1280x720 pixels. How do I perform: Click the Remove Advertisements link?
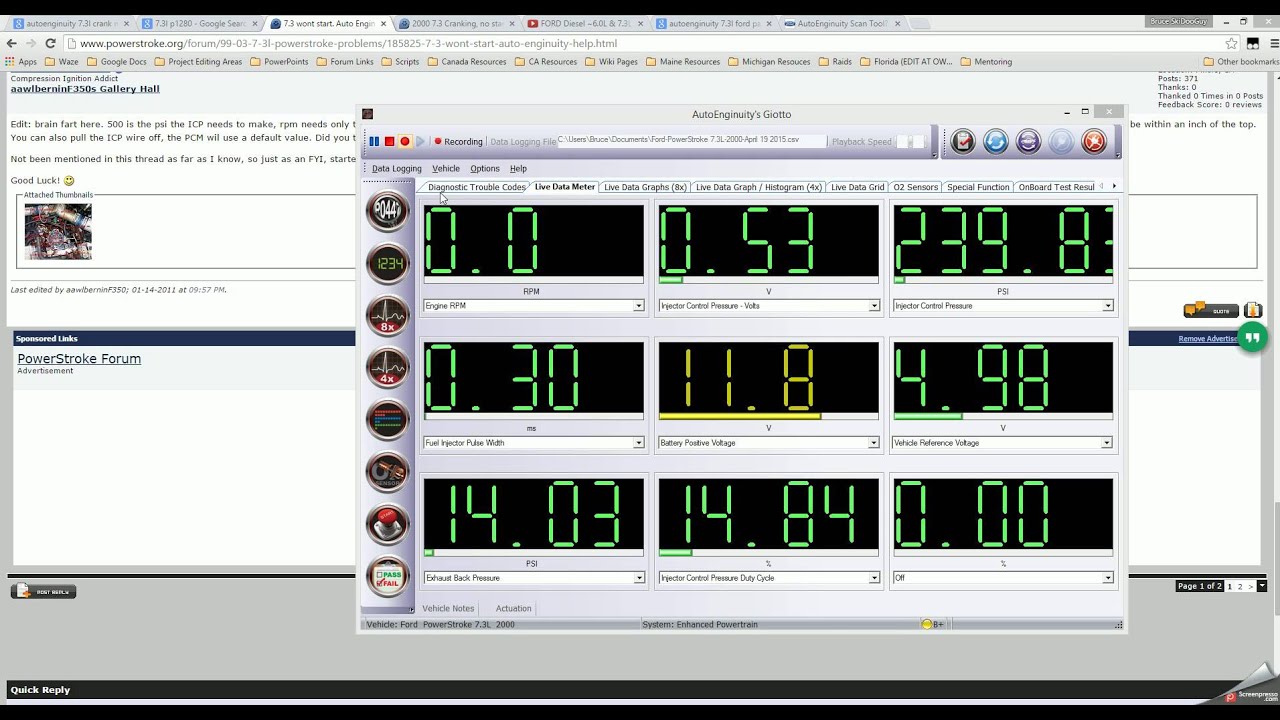(x=1208, y=339)
